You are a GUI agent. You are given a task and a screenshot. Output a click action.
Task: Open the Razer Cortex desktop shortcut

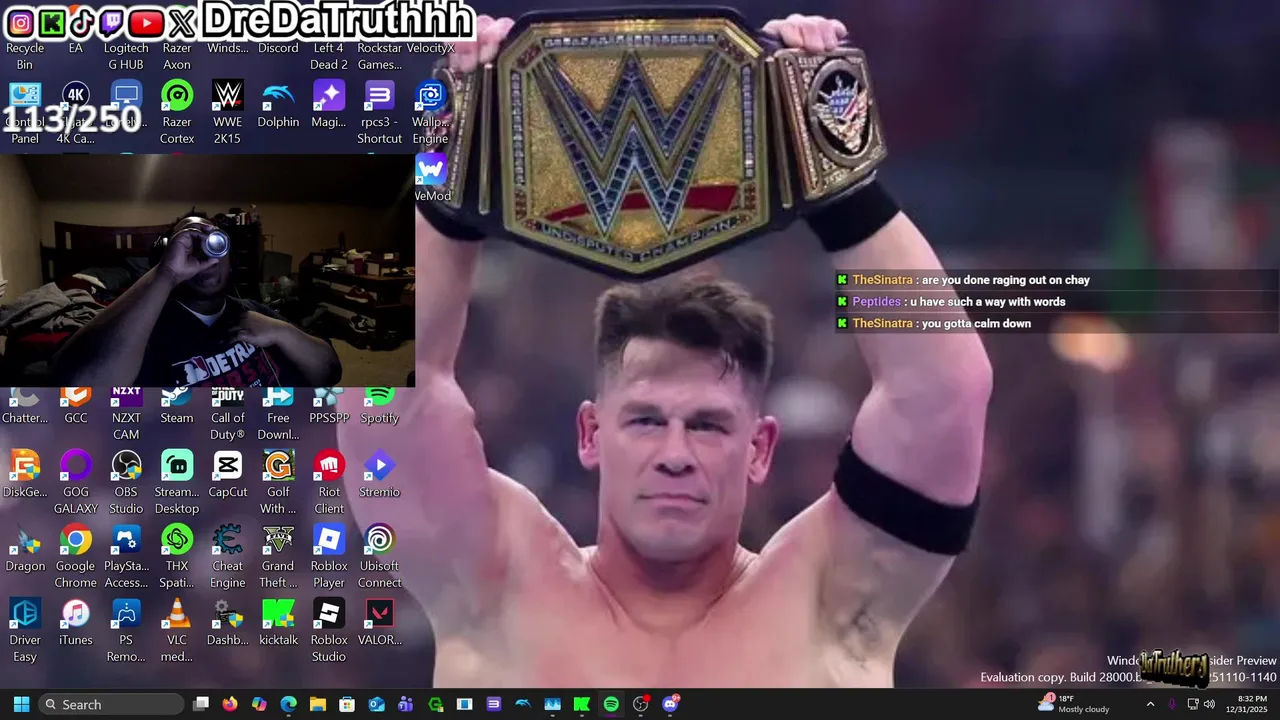click(x=177, y=112)
